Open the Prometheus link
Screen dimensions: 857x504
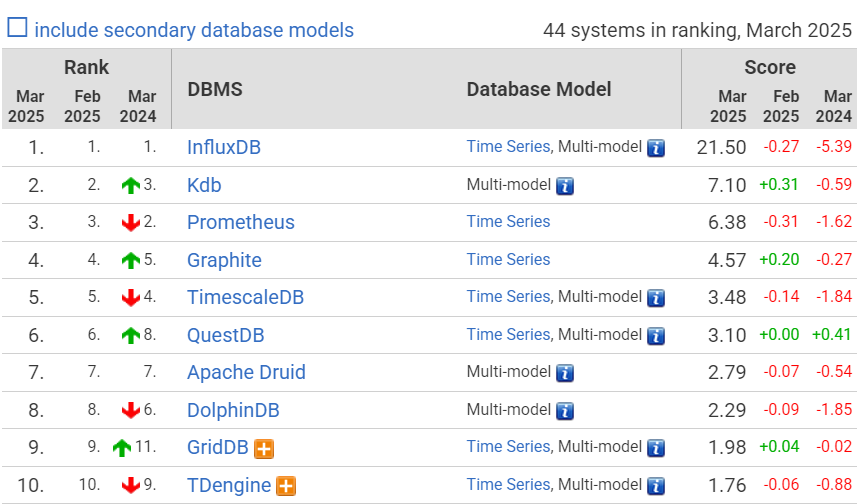tap(240, 222)
